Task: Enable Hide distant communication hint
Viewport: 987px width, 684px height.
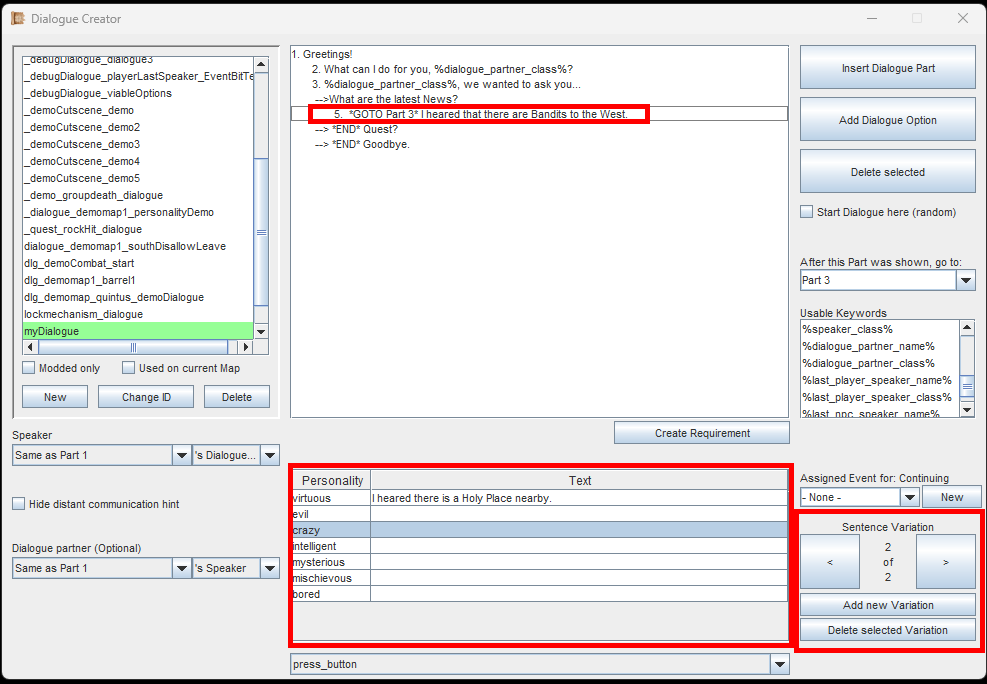Action: click(19, 504)
